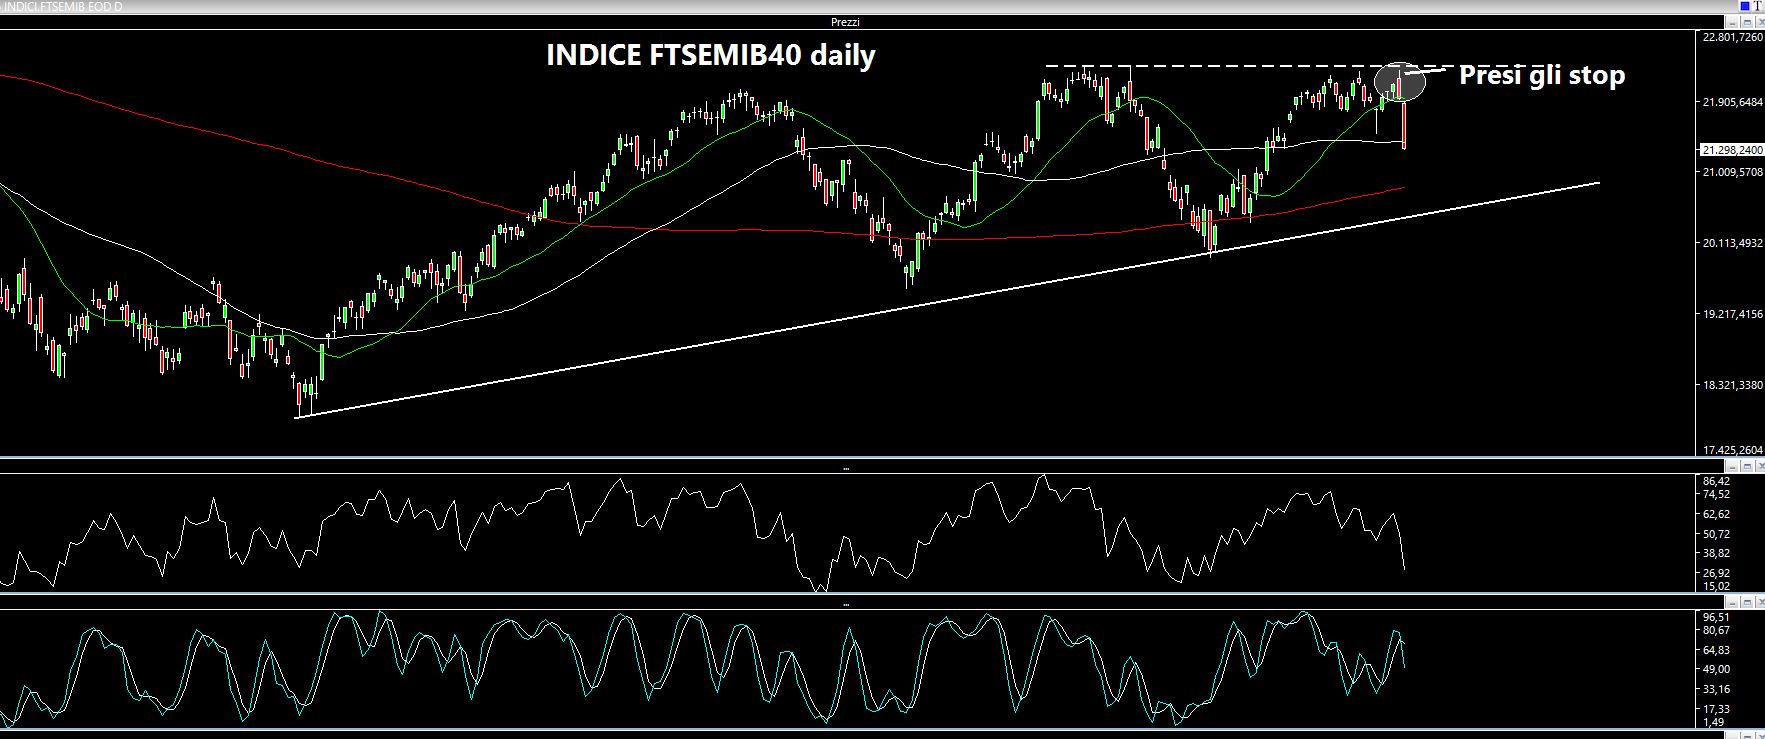Image resolution: width=1765 pixels, height=739 pixels.
Task: Click oscillator scale value 62,62
Action: (x=1716, y=514)
